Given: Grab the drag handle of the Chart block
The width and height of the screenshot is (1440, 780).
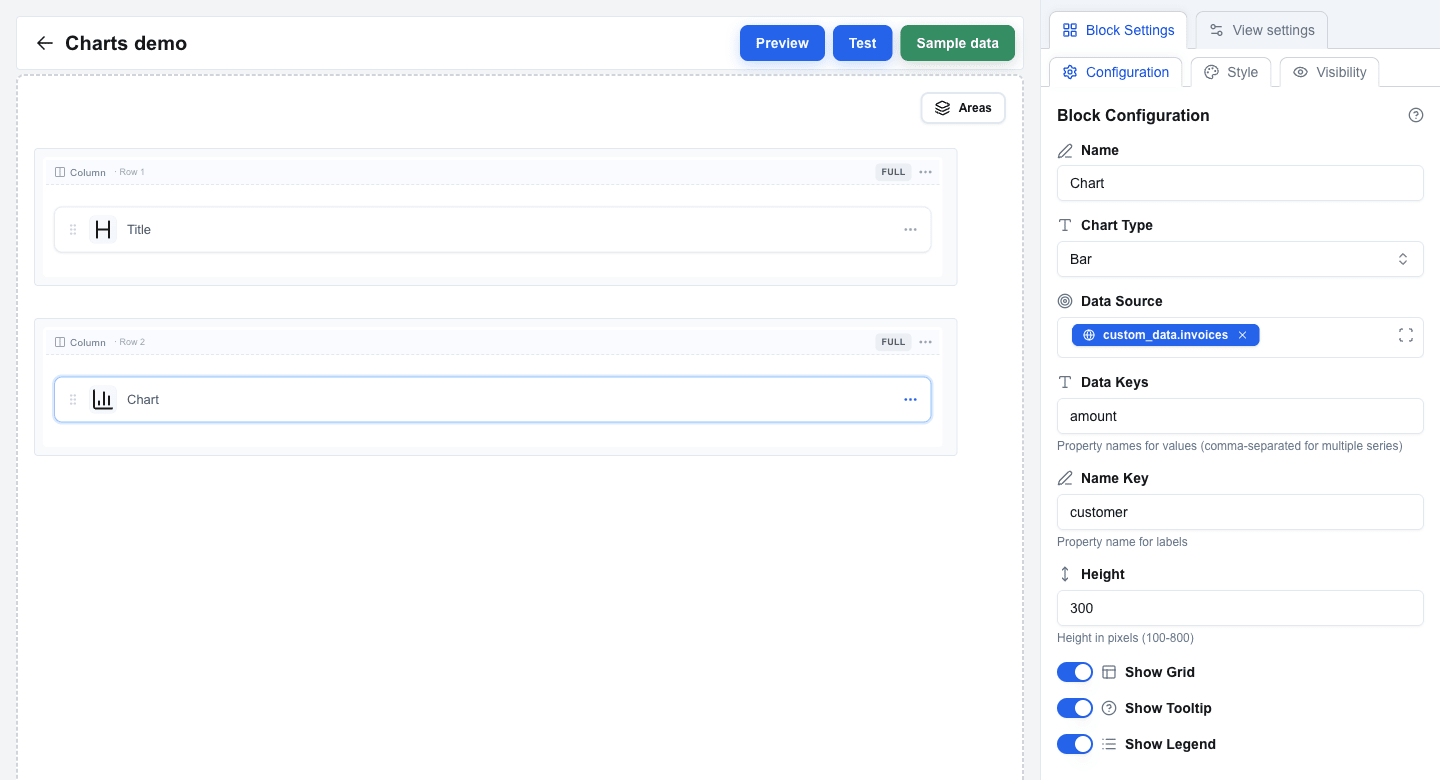Looking at the screenshot, I should [x=73, y=400].
